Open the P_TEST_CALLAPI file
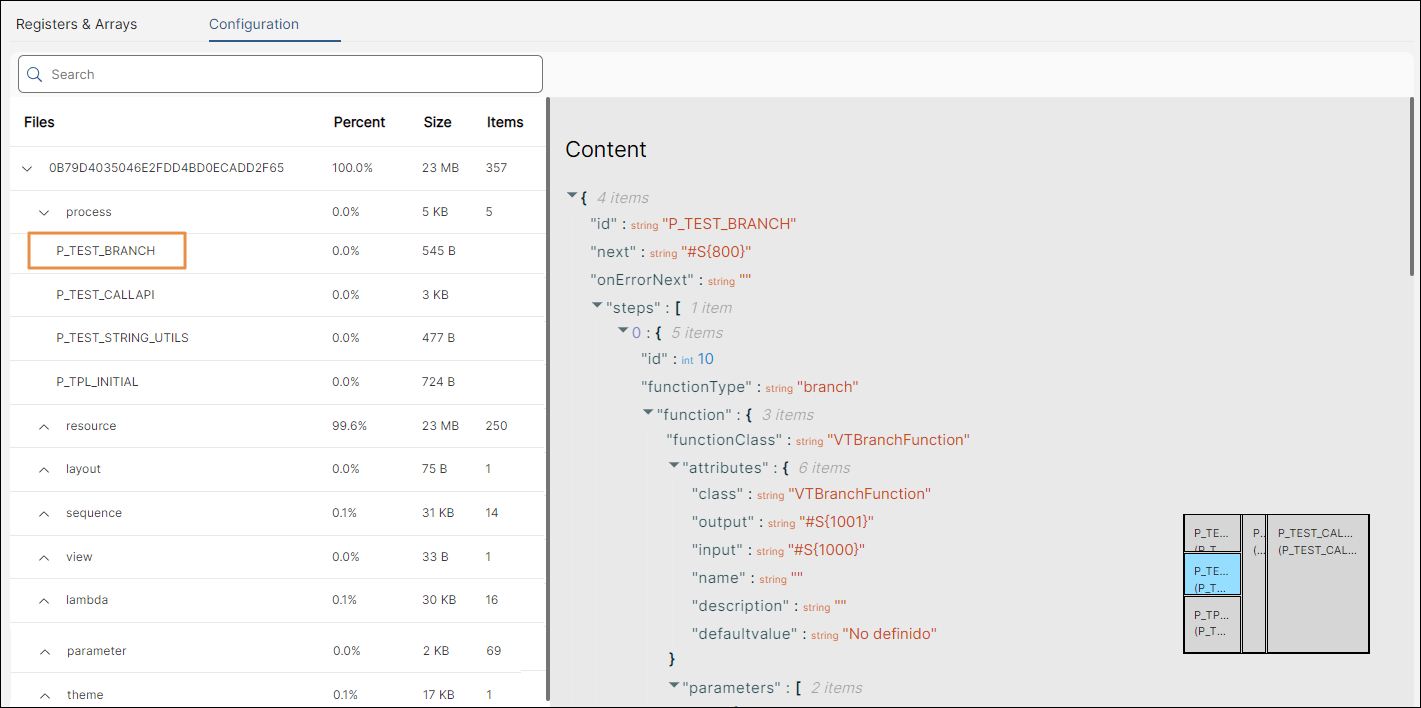The image size is (1421, 708). pyautogui.click(x=110, y=294)
